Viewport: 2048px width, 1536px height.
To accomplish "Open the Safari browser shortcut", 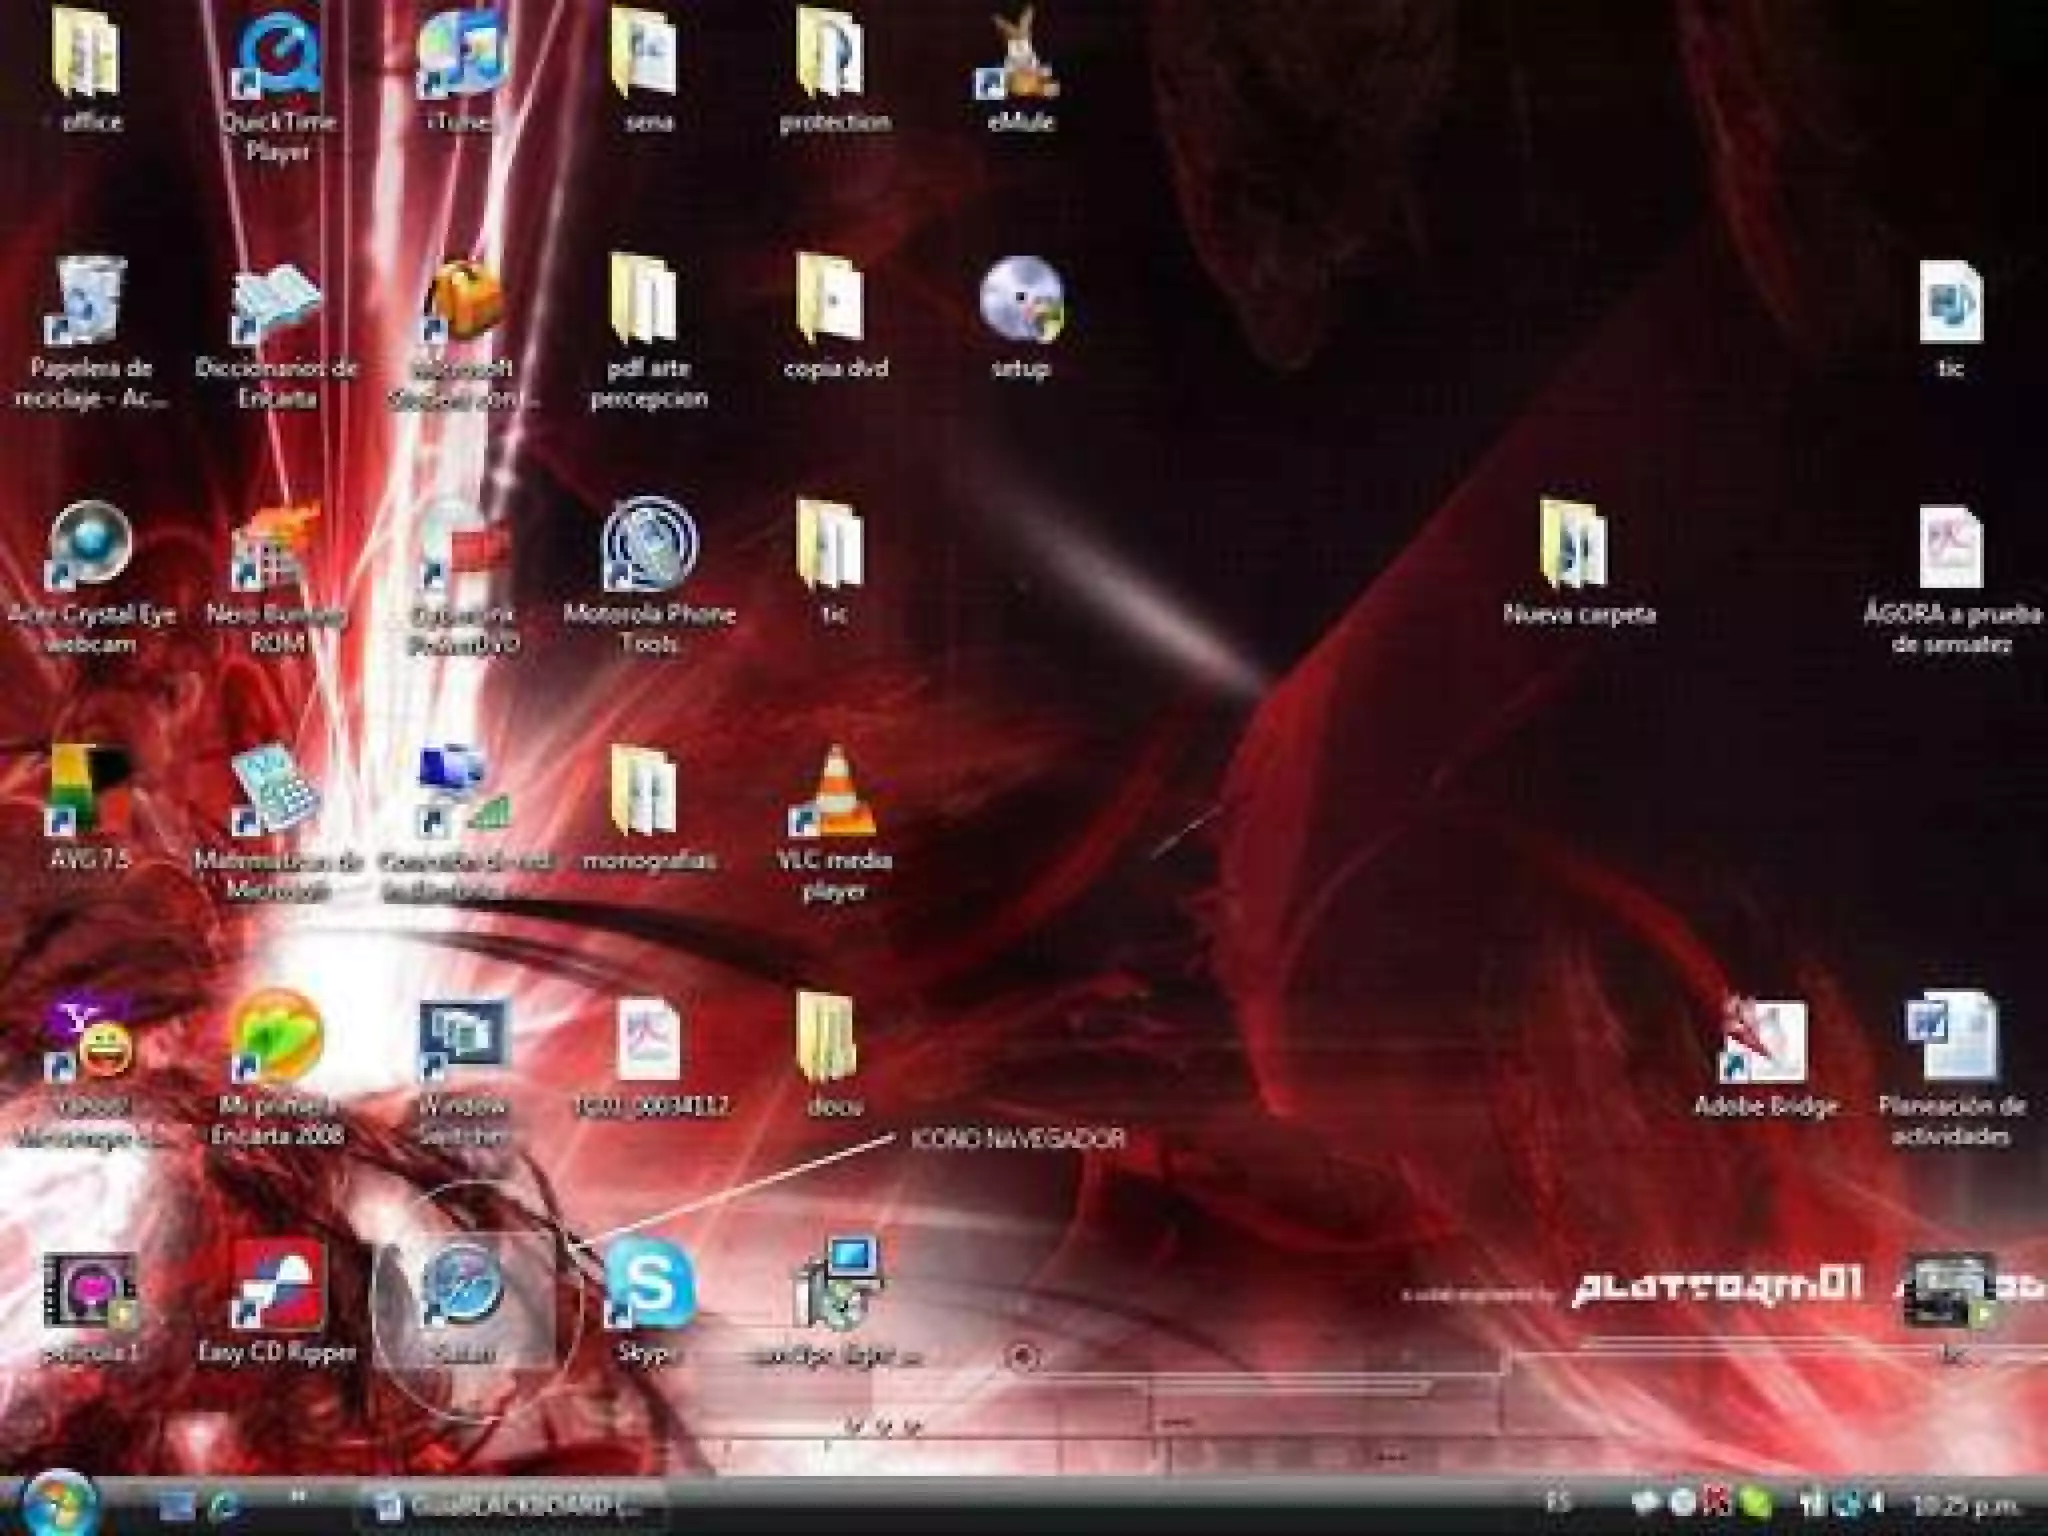I will [463, 1286].
